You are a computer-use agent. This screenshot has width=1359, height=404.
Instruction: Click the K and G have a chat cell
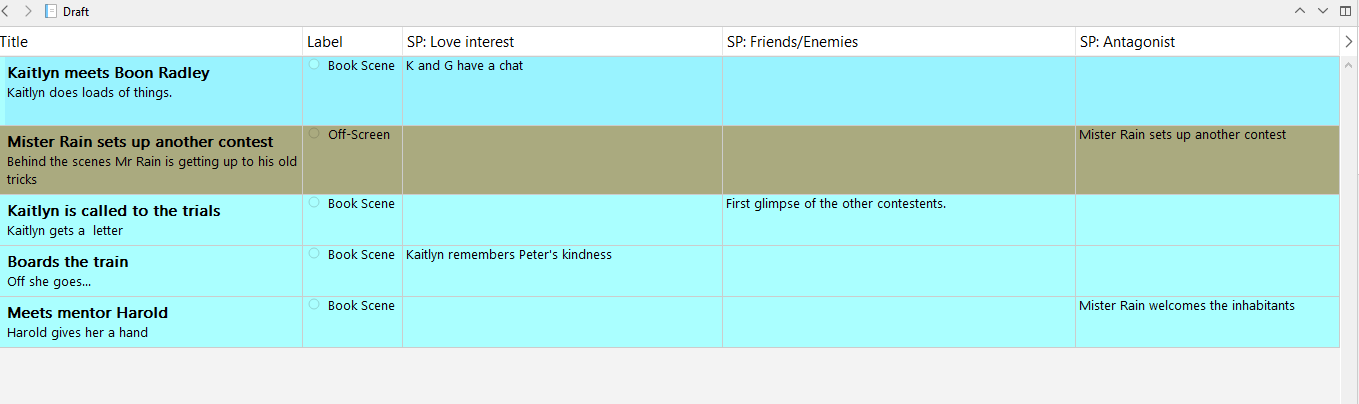(x=464, y=66)
